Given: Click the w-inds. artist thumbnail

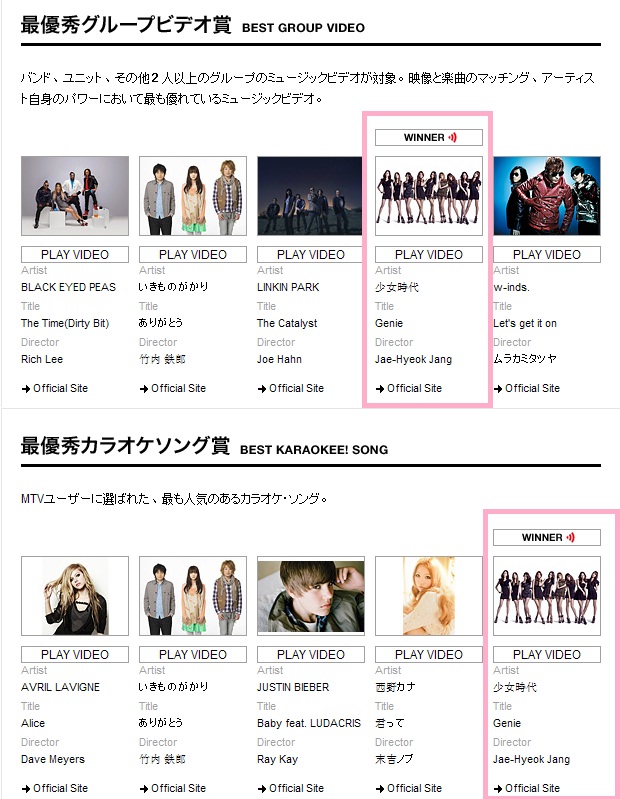Looking at the screenshot, I should coord(547,196).
